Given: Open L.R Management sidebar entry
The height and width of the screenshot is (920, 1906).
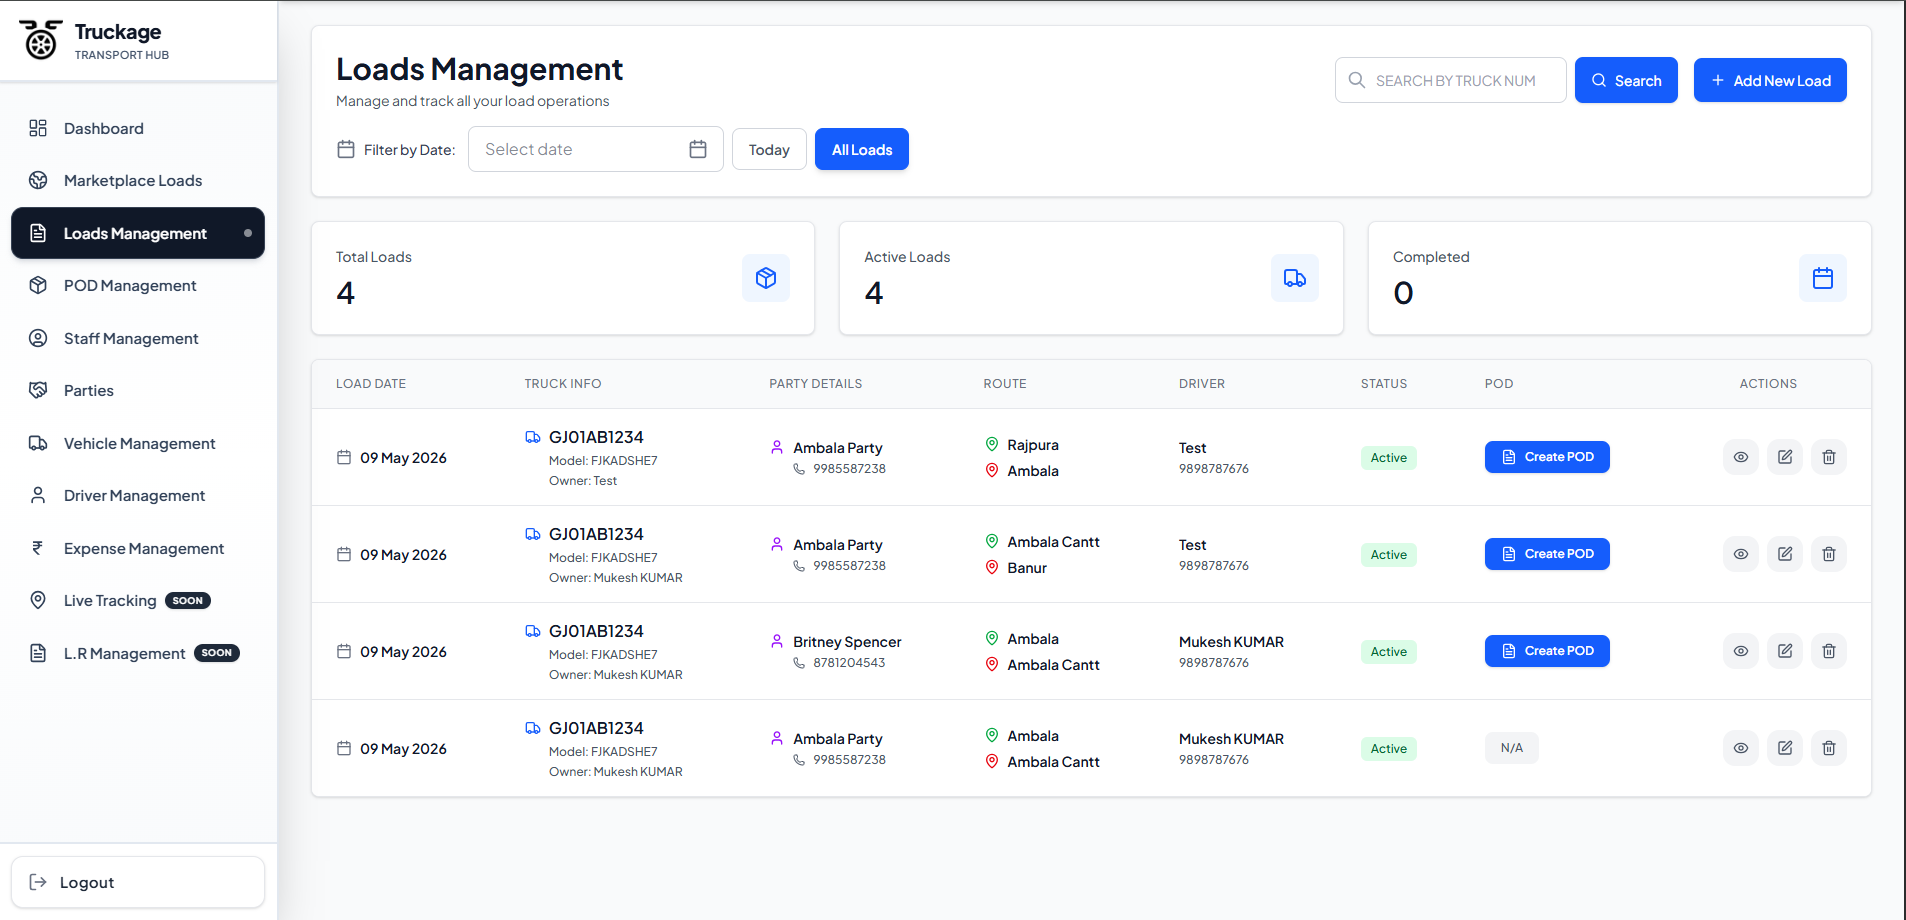Looking at the screenshot, I should [138, 653].
